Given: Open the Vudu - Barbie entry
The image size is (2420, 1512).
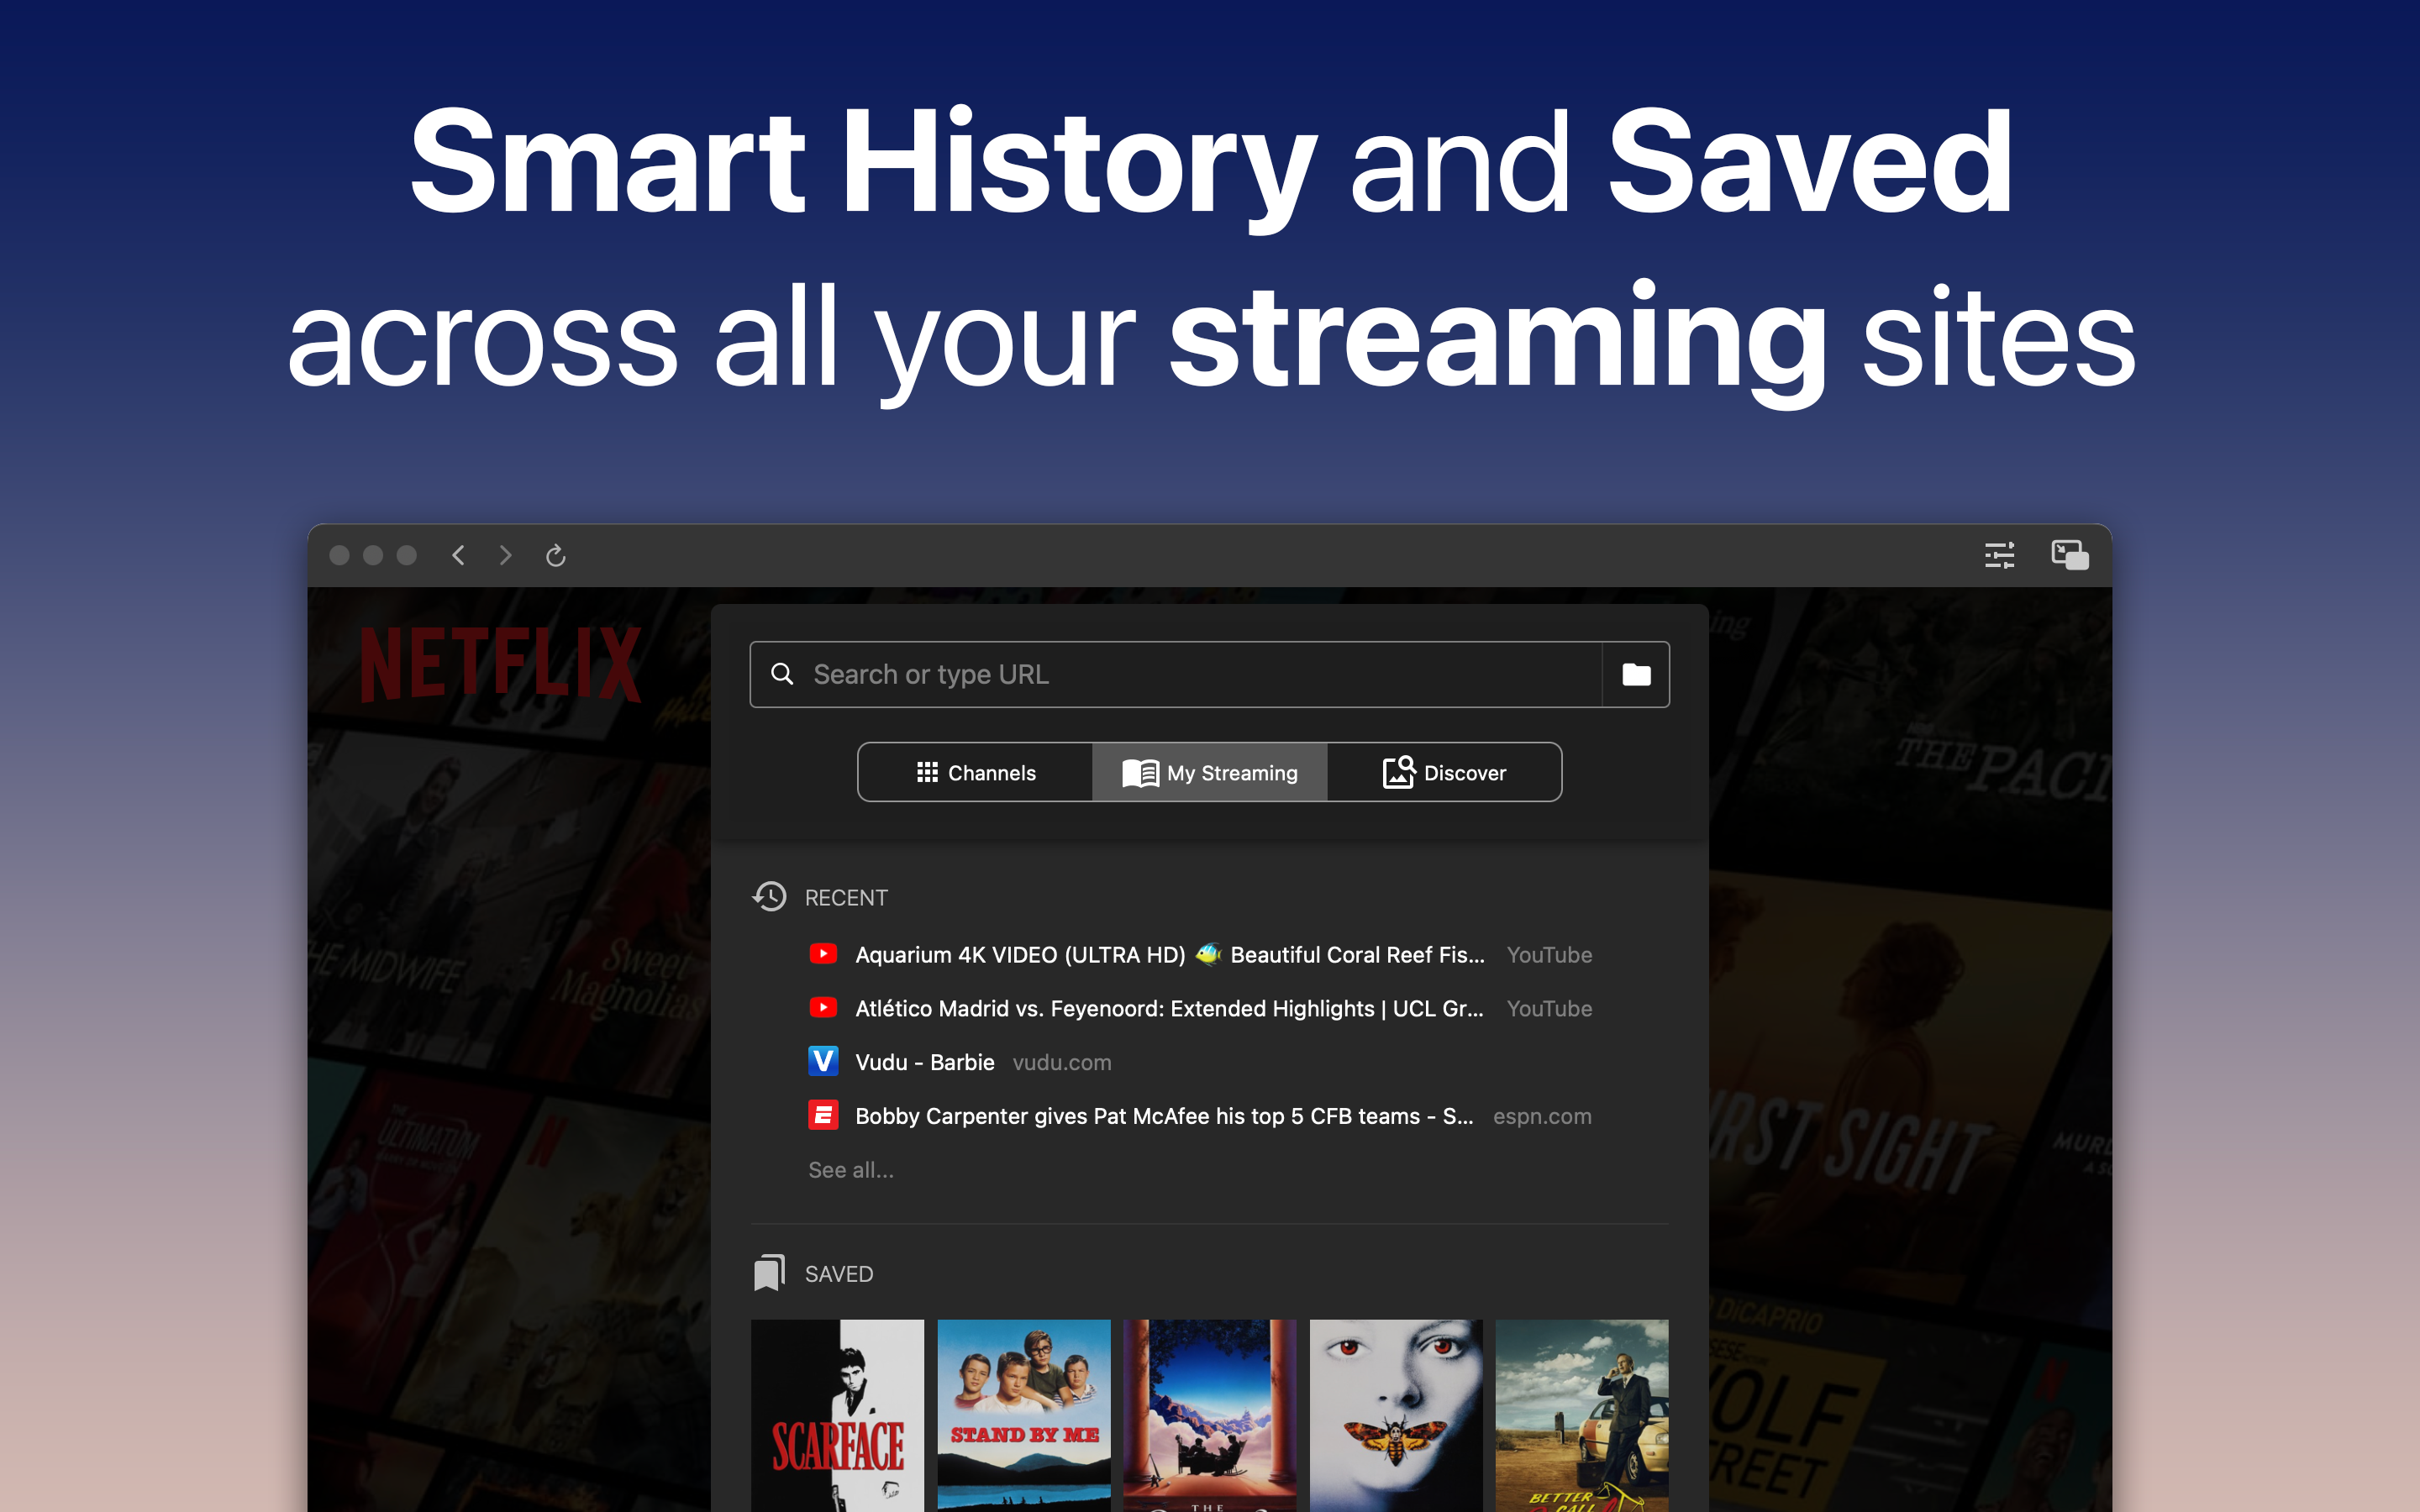Looking at the screenshot, I should (924, 1062).
